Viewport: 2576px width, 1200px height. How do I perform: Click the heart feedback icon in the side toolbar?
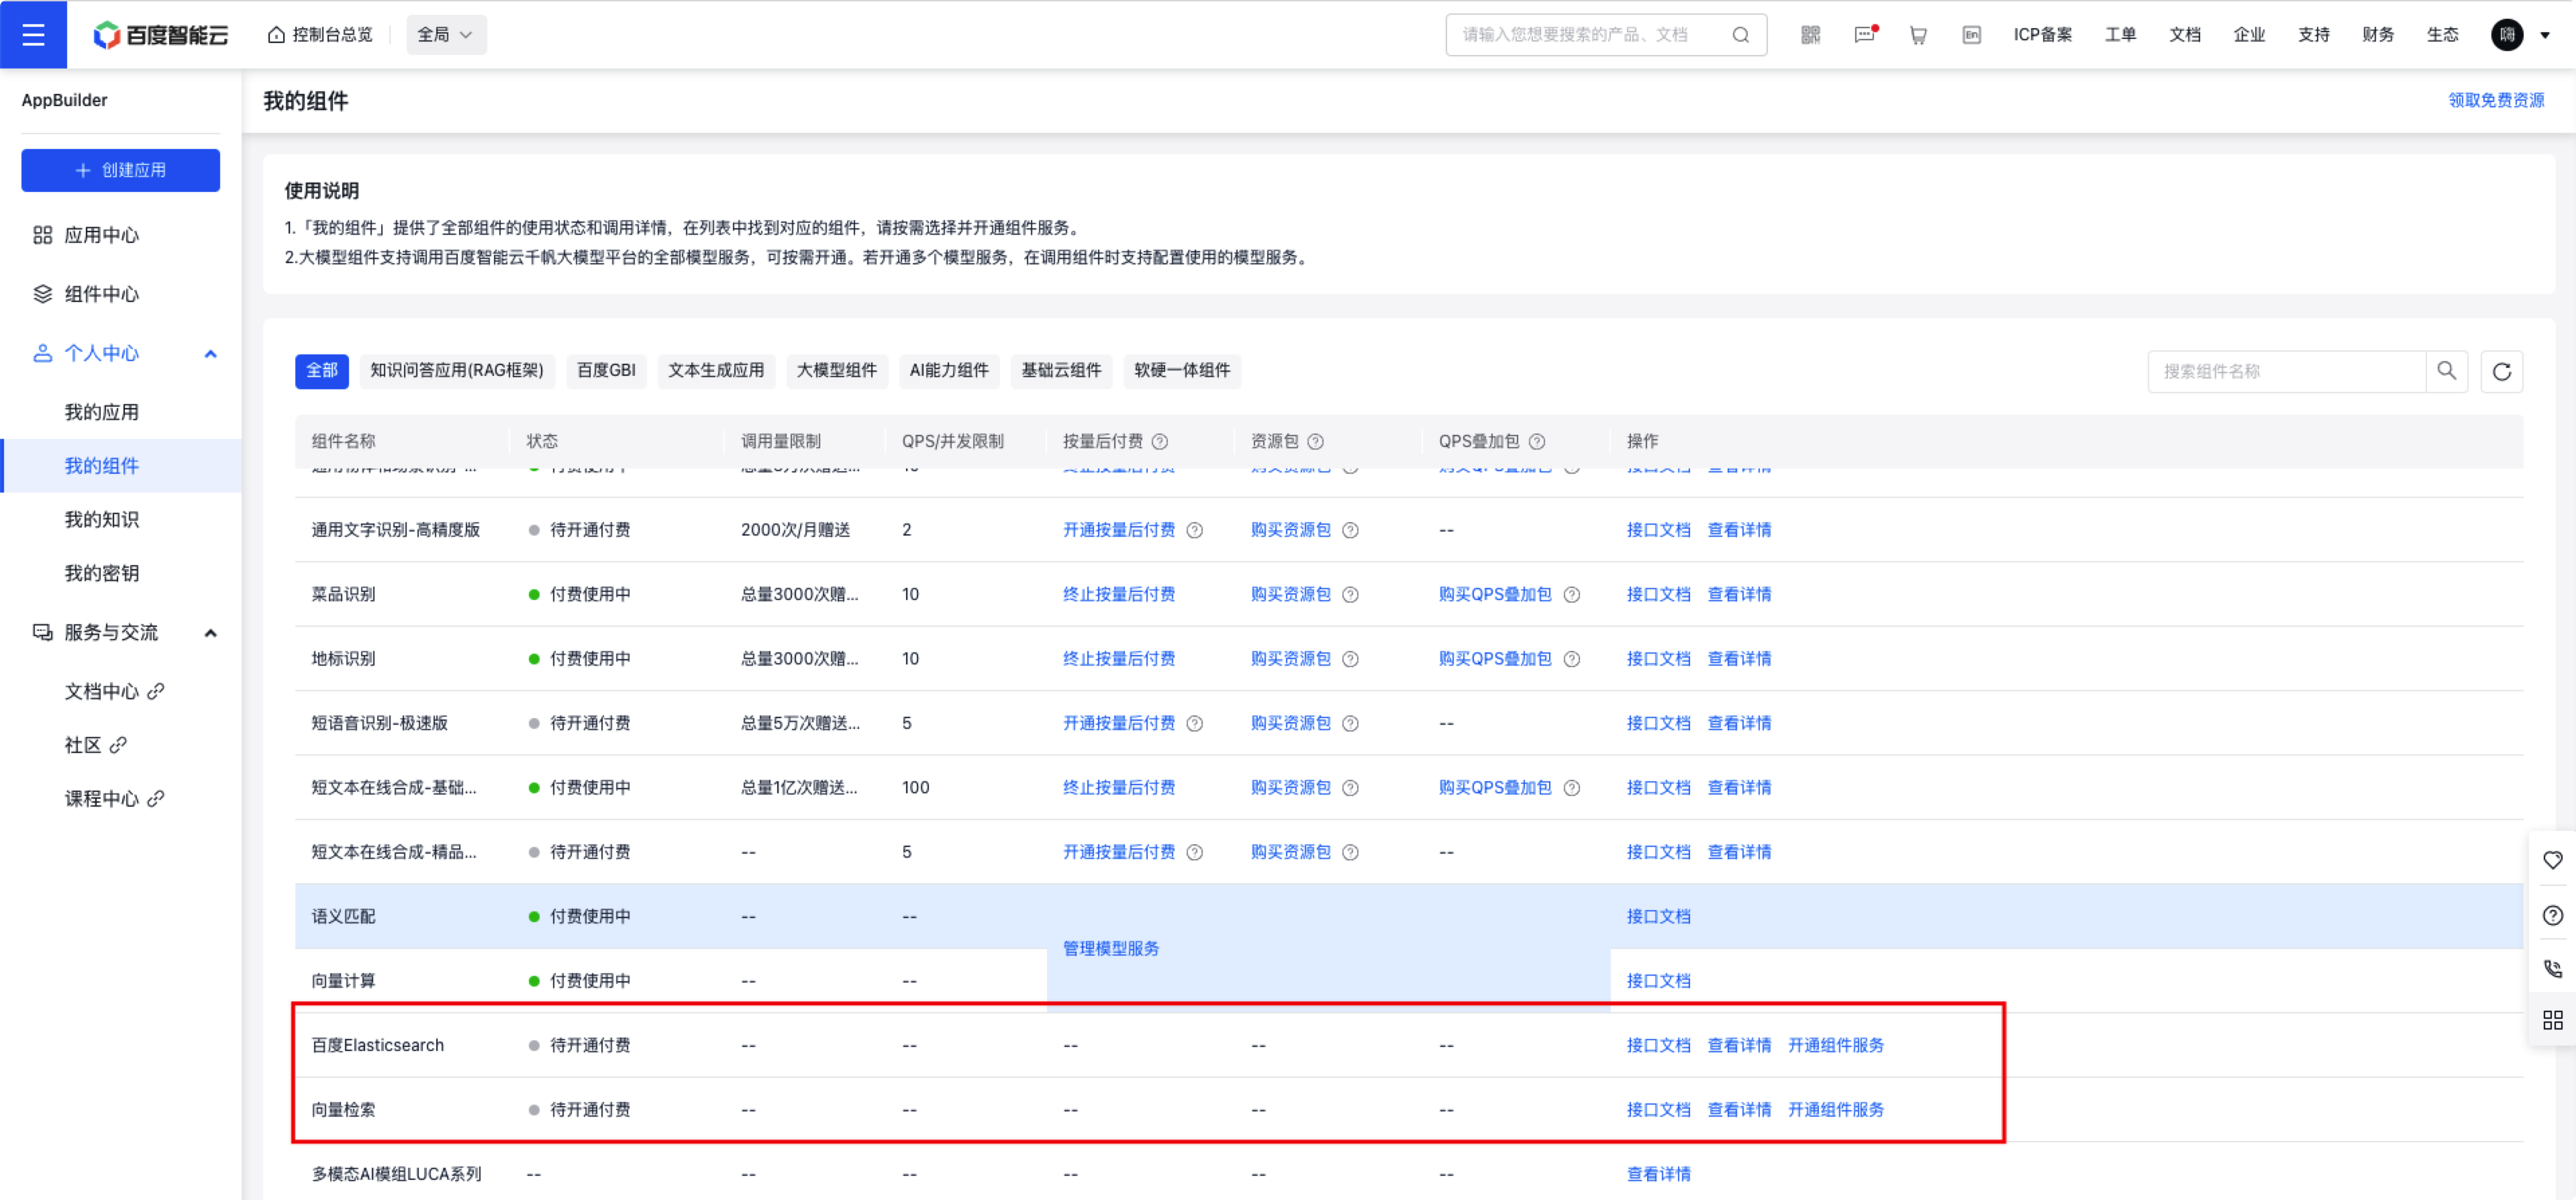pyautogui.click(x=2553, y=860)
